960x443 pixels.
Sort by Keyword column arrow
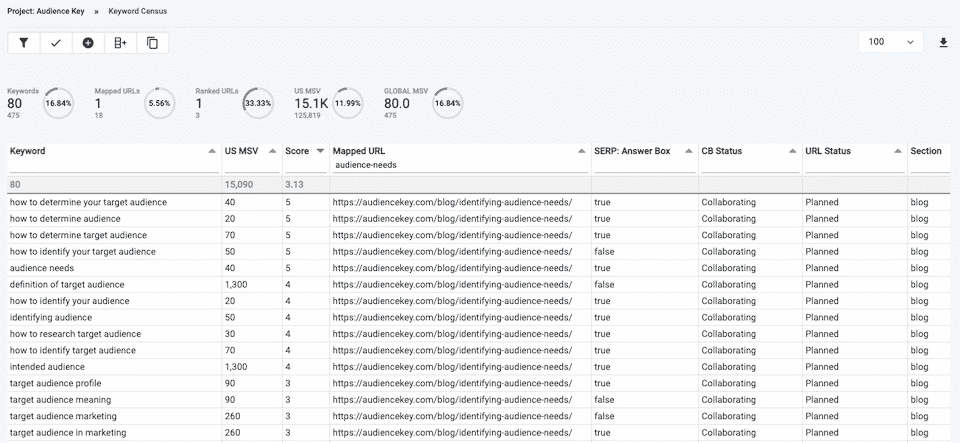[x=212, y=151]
